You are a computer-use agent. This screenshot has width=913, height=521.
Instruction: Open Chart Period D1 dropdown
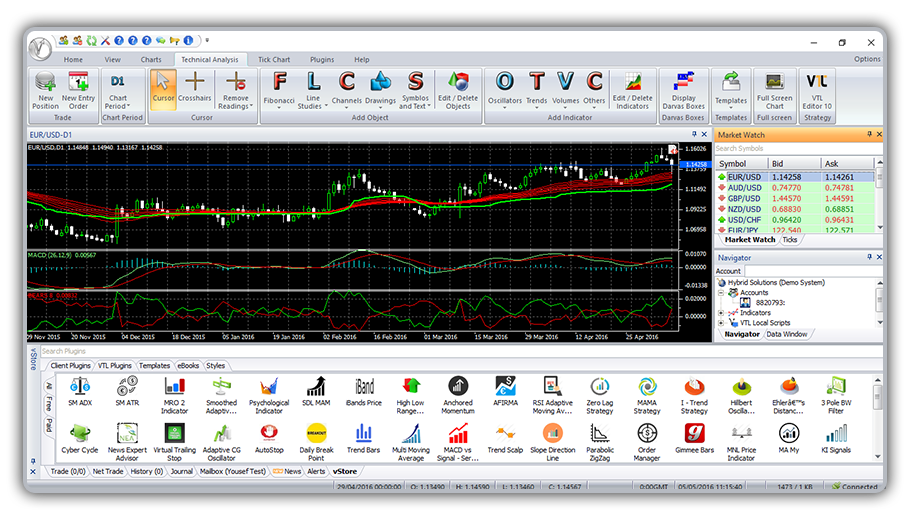pyautogui.click(x=118, y=90)
